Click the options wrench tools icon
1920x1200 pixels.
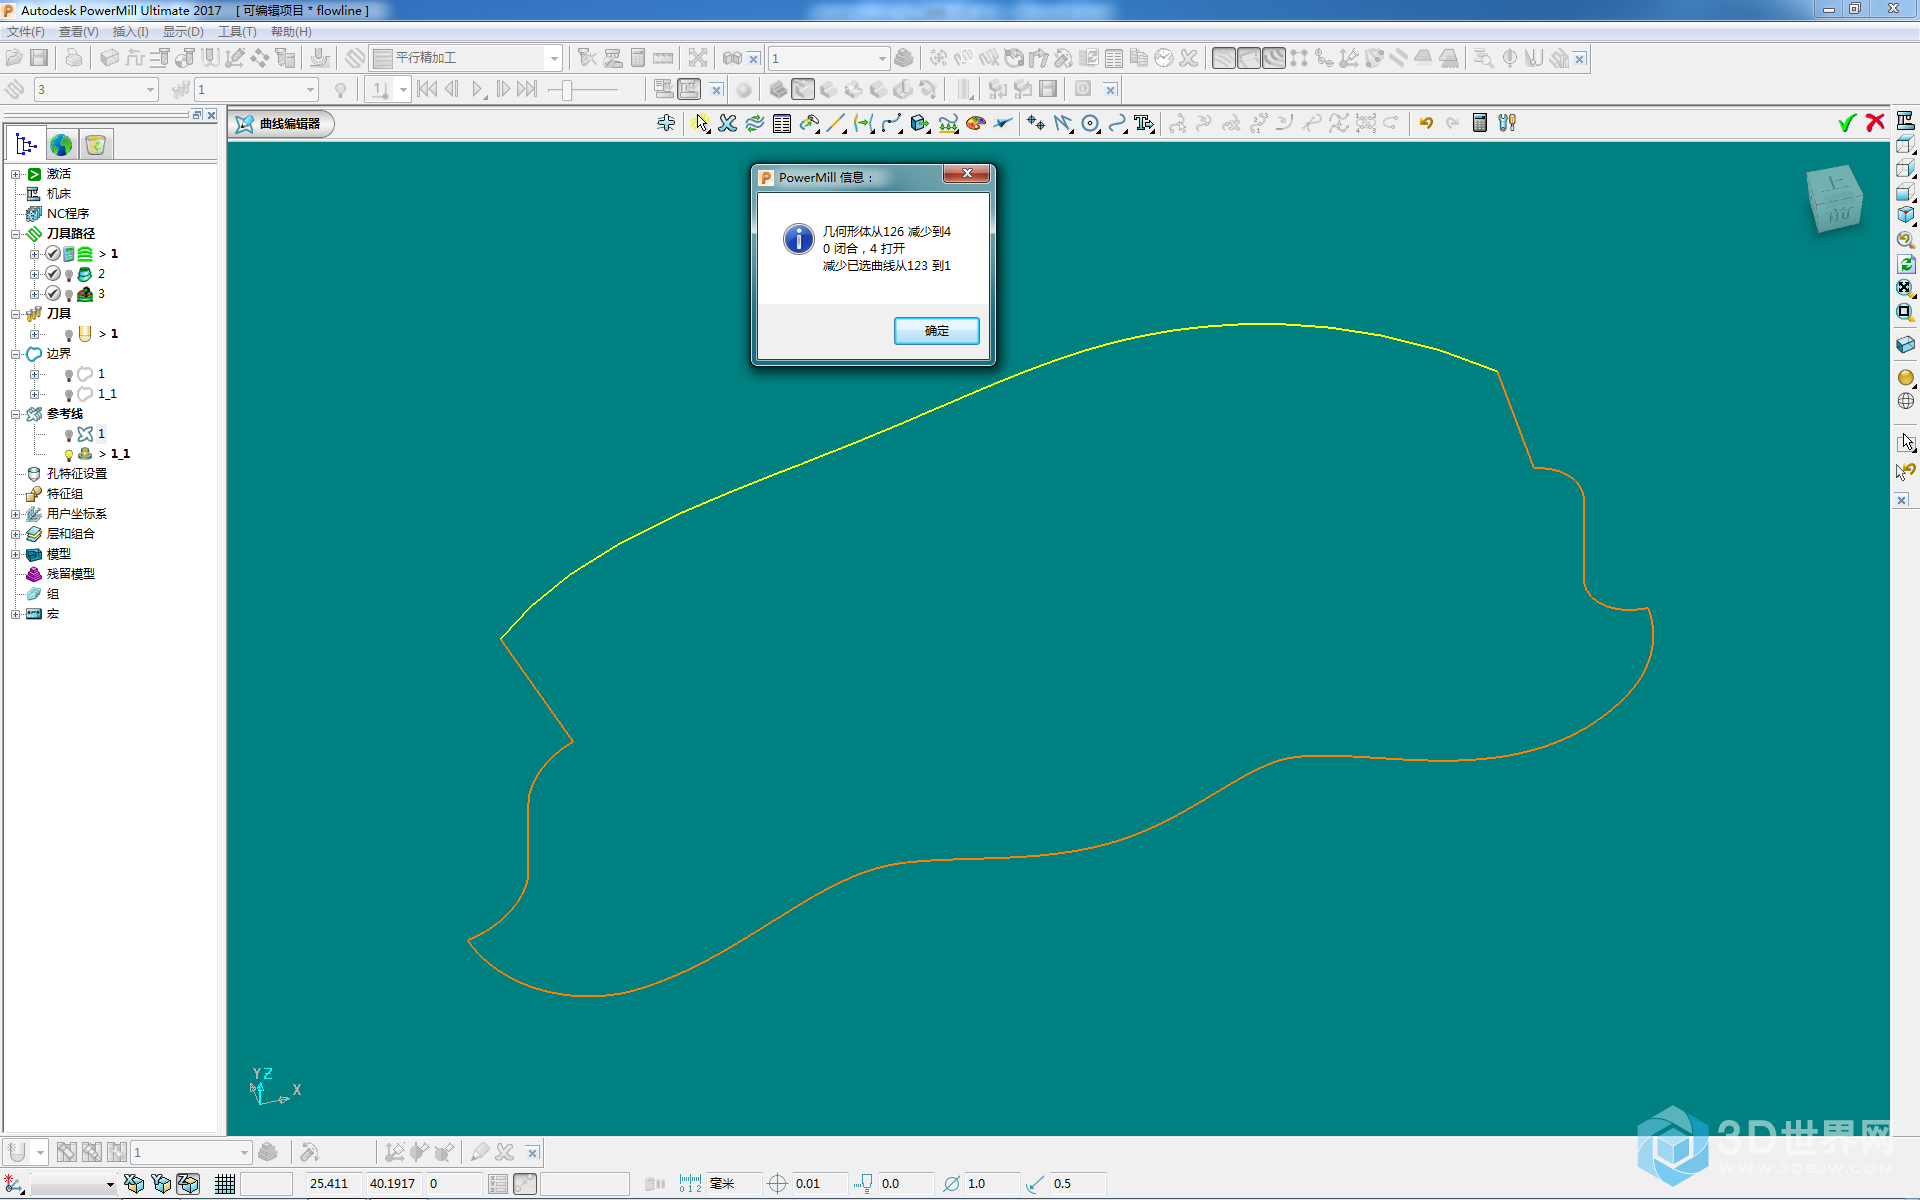(x=1507, y=123)
